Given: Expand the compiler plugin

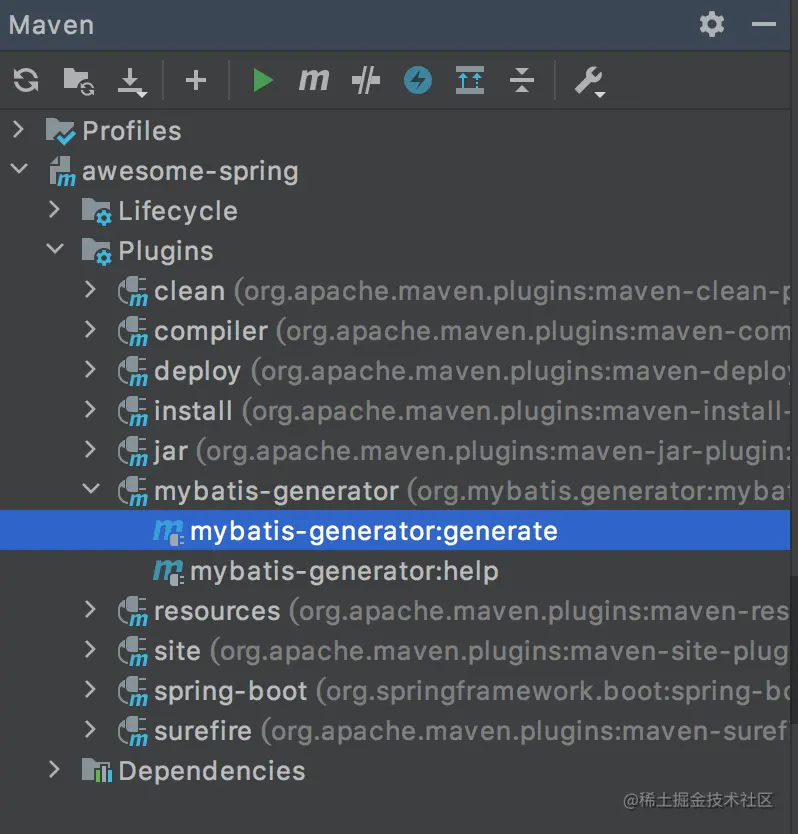Looking at the screenshot, I should (x=90, y=329).
